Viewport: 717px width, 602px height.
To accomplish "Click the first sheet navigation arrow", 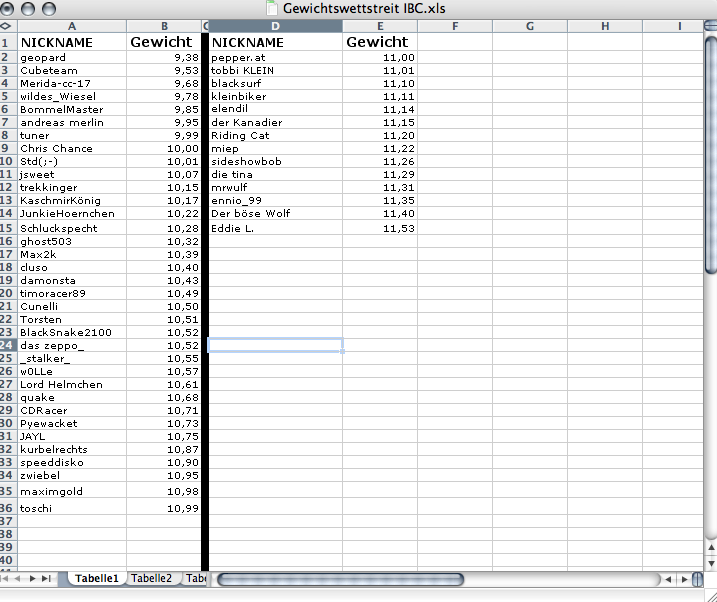I will pos(7,579).
